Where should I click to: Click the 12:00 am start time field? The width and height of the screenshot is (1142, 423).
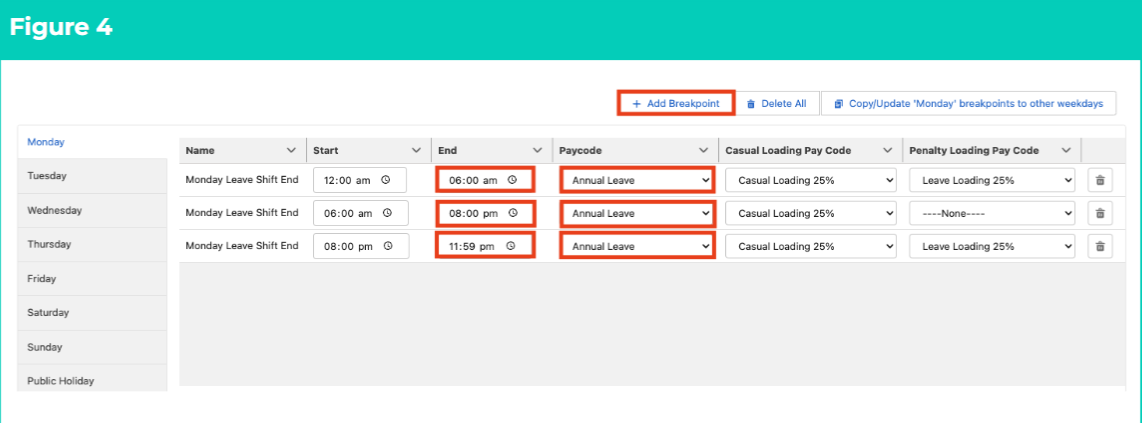coord(360,180)
